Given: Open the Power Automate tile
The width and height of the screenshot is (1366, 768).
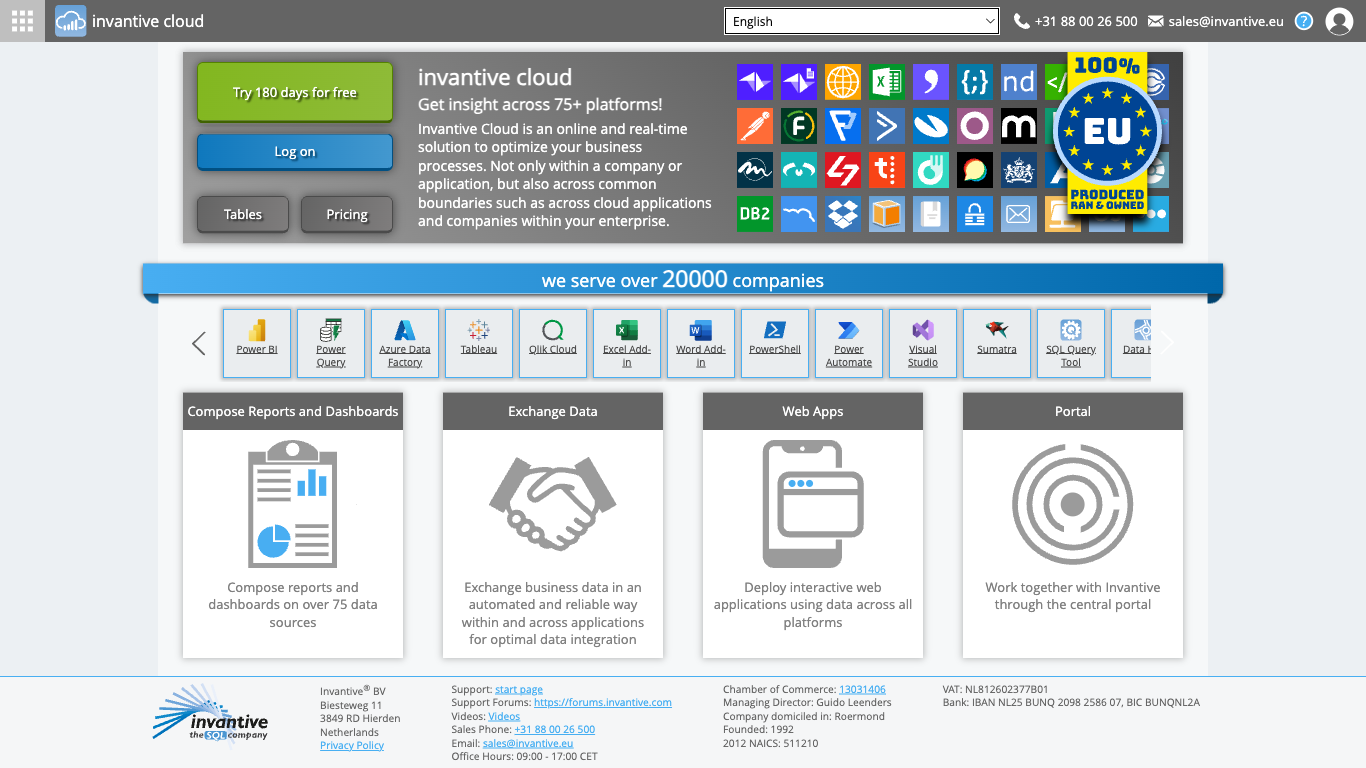Looking at the screenshot, I should (849, 343).
